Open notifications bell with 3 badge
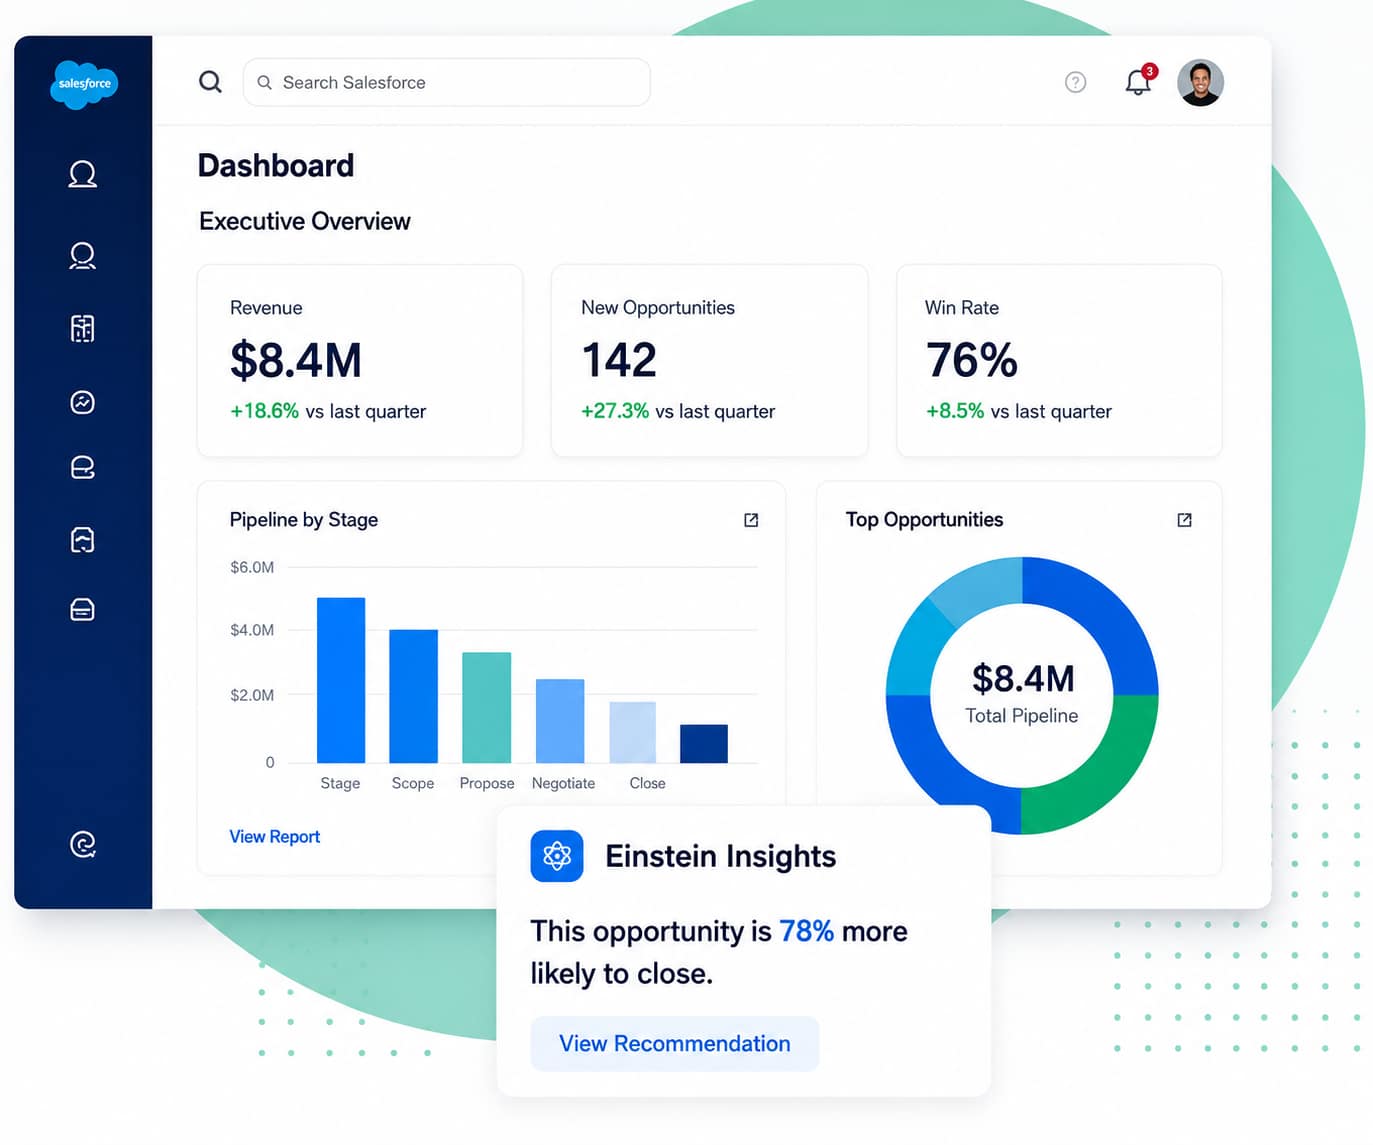This screenshot has width=1373, height=1145. (1140, 80)
